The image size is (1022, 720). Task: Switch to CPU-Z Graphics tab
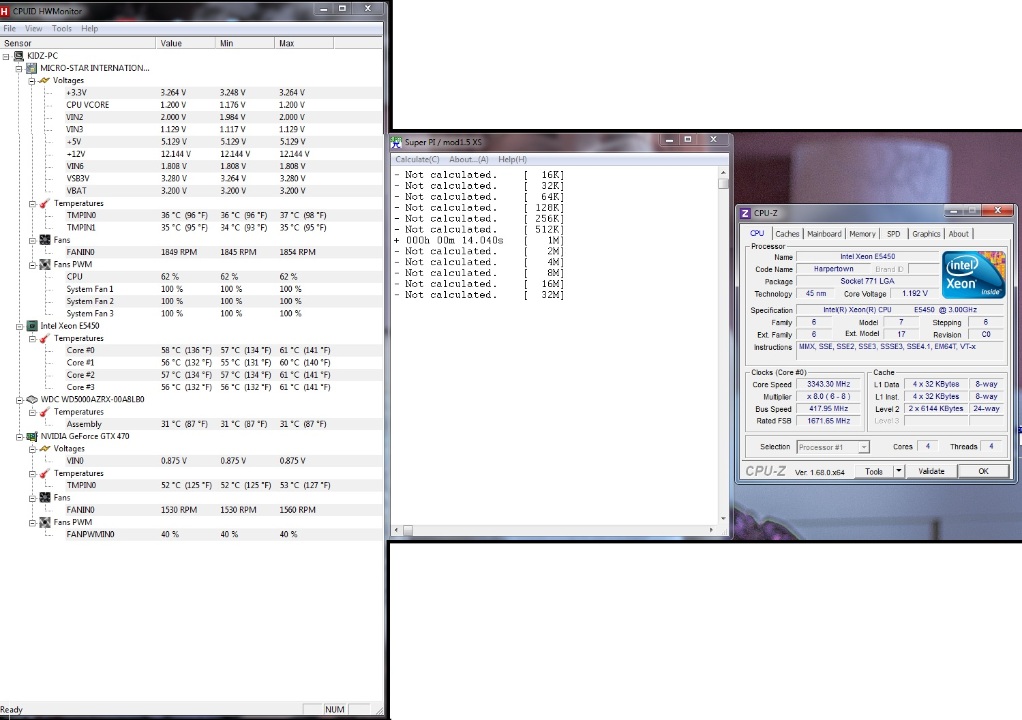coord(926,234)
